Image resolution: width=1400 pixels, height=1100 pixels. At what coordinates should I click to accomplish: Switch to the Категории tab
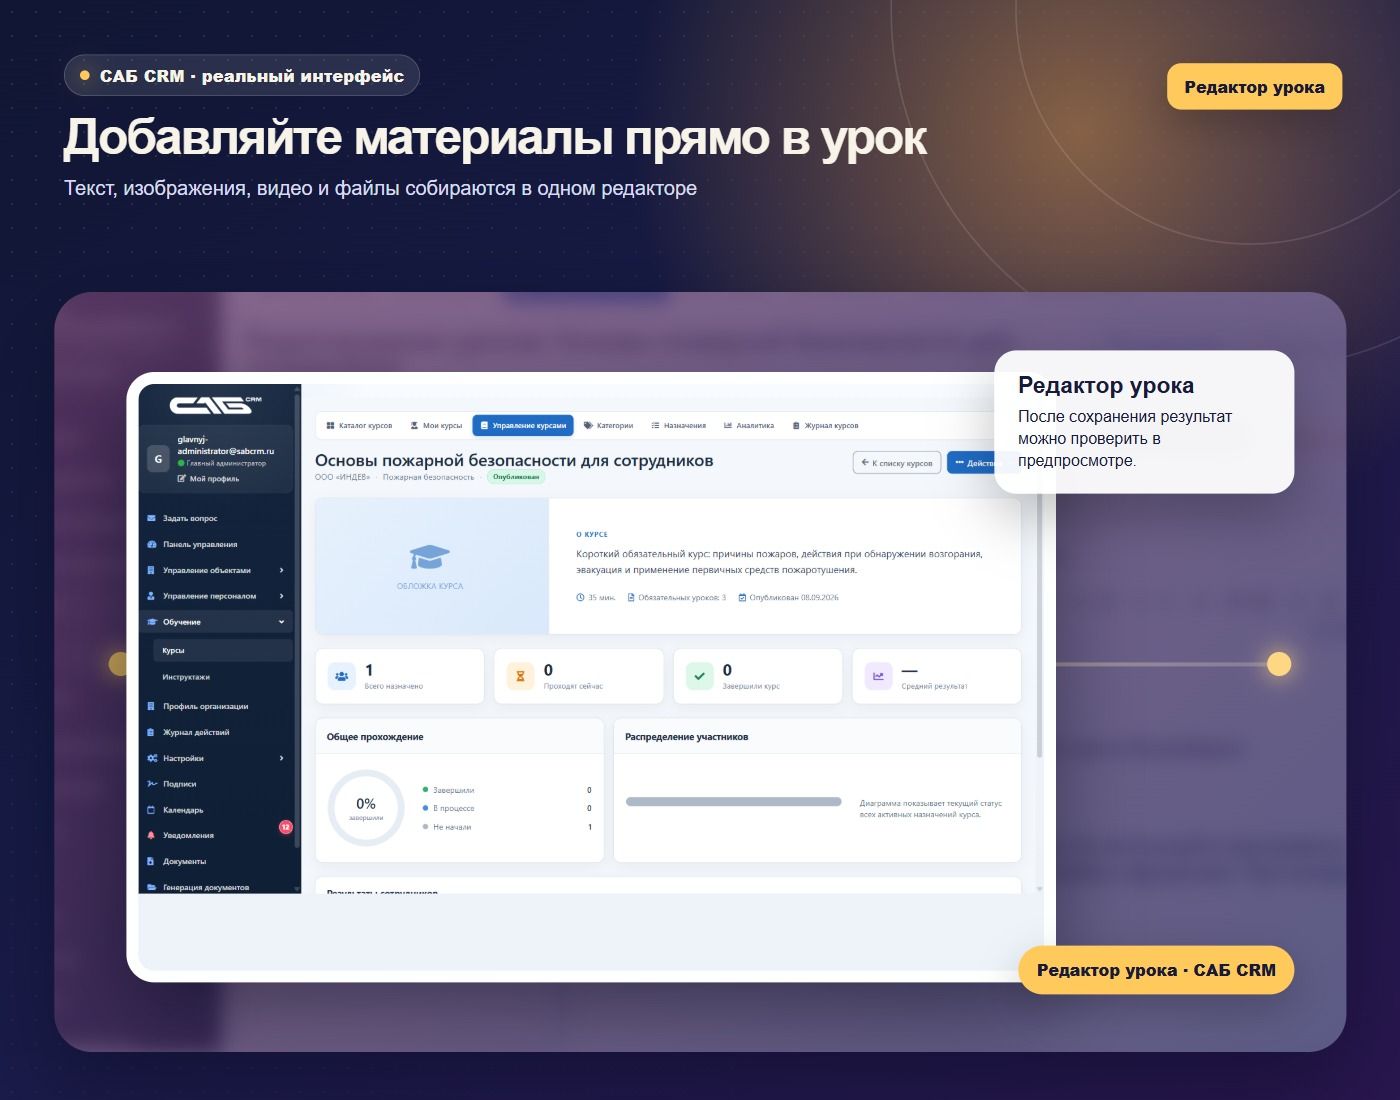[x=608, y=425]
